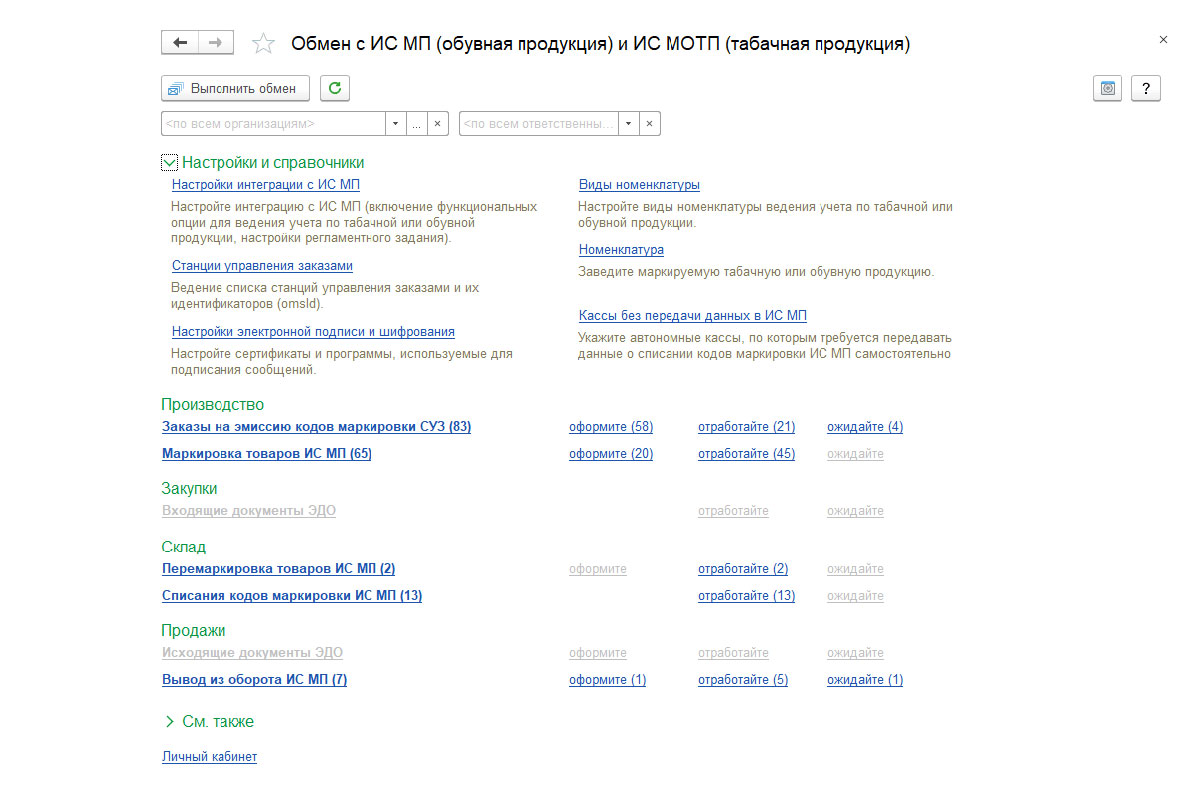Viewport: 1200px width, 793px height.
Task: Add page to favorites with star icon
Action: pyautogui.click(x=263, y=44)
